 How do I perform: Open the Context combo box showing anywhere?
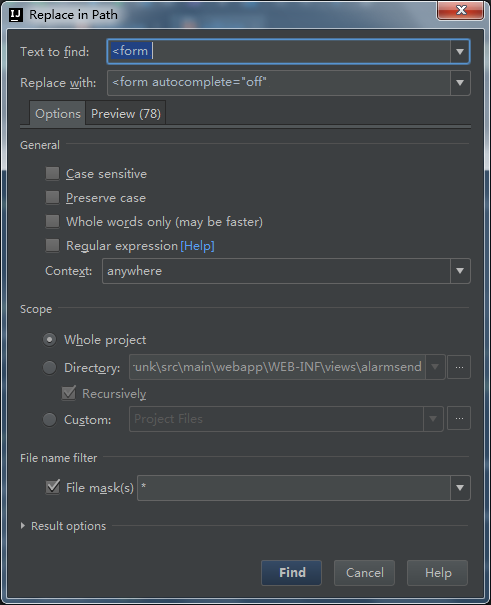point(286,271)
